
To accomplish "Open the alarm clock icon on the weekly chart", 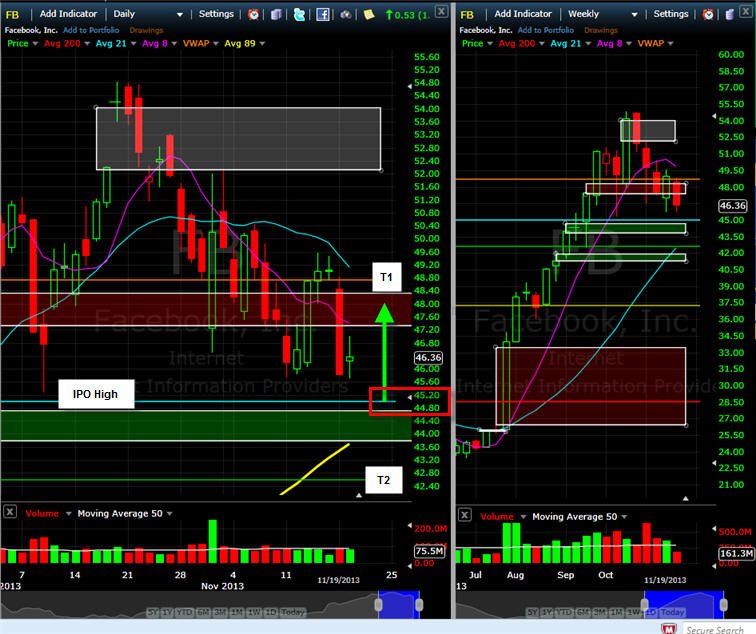I will [708, 14].
